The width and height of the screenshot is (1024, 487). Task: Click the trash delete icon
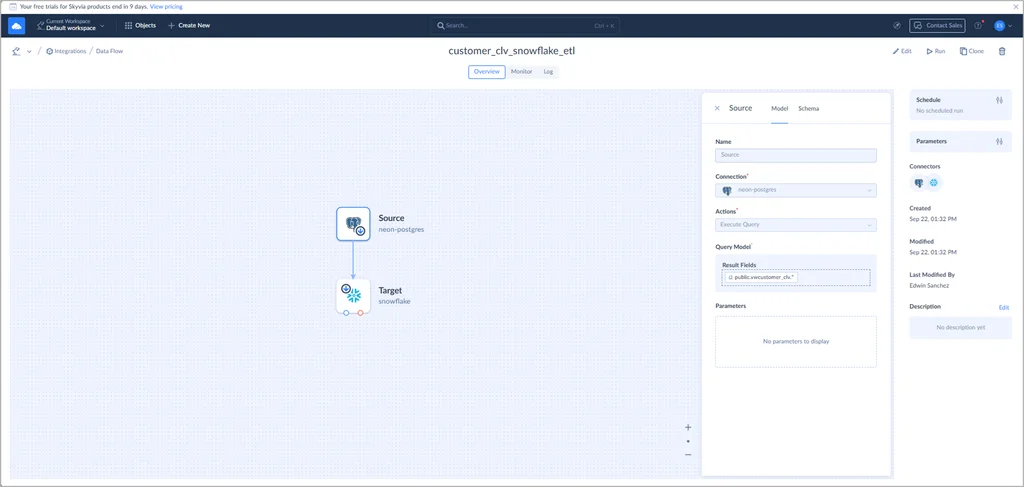pyautogui.click(x=1002, y=51)
